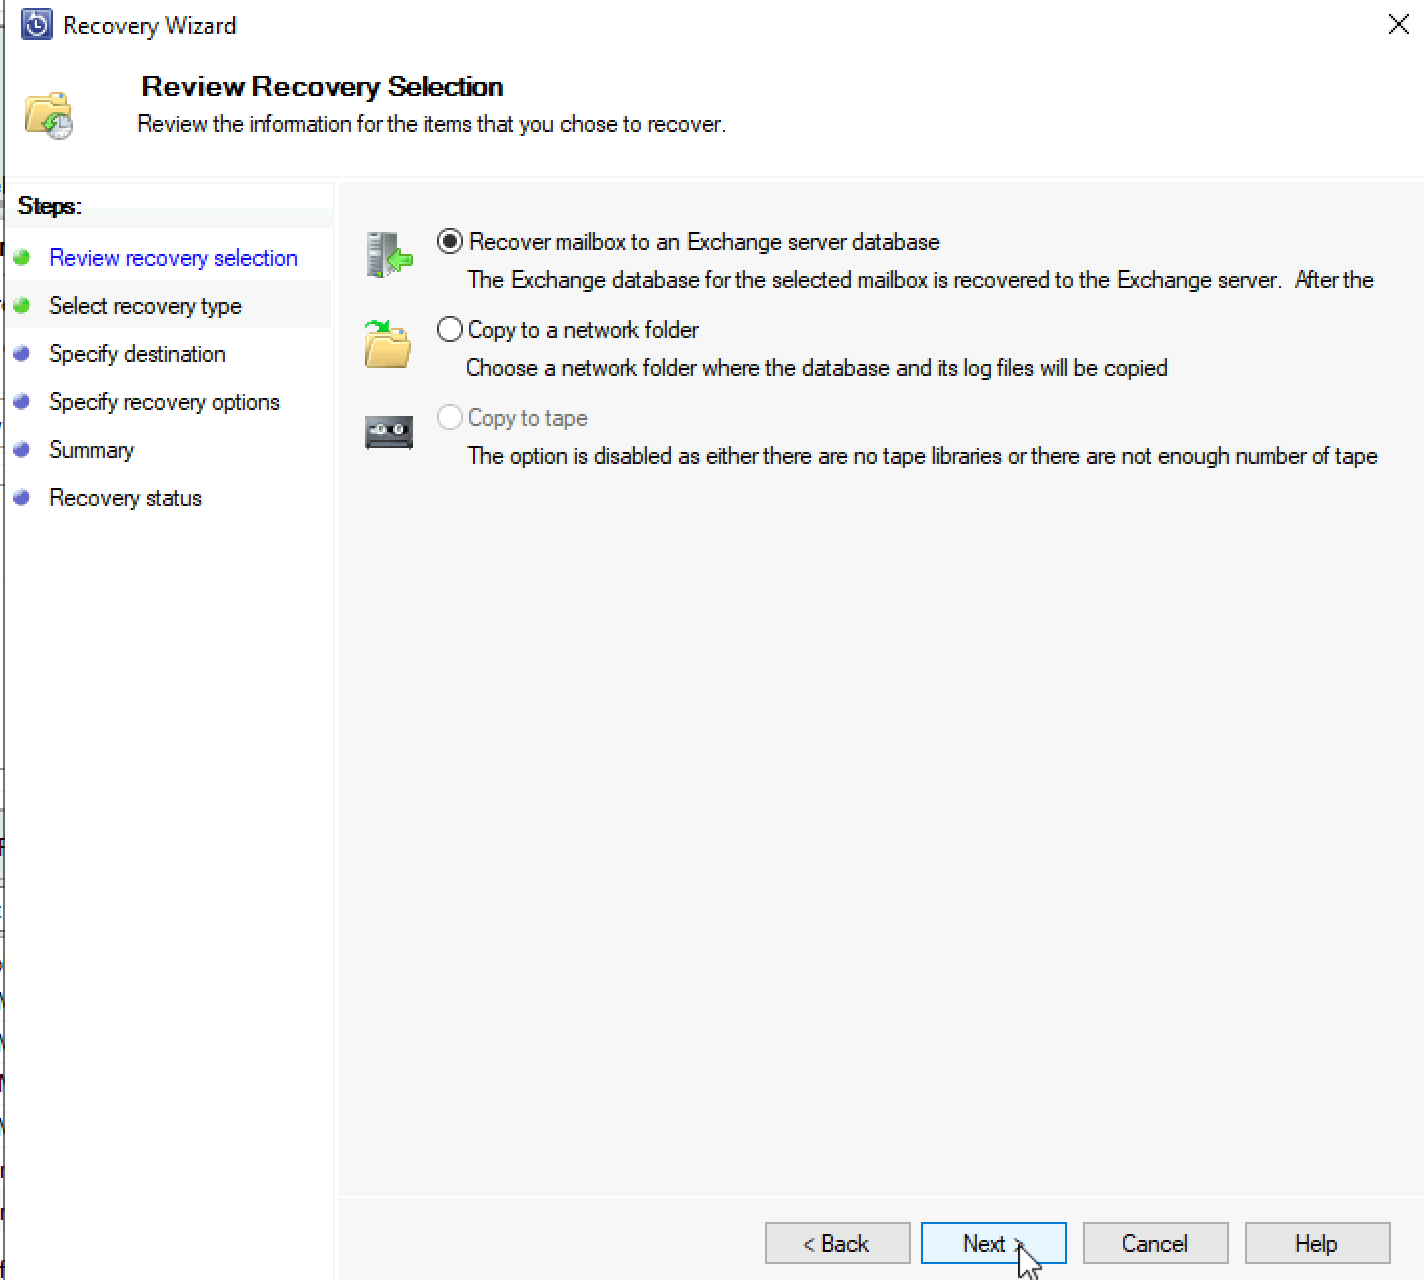This screenshot has width=1424, height=1280.
Task: Click the tape cassette icon
Action: 389,433
